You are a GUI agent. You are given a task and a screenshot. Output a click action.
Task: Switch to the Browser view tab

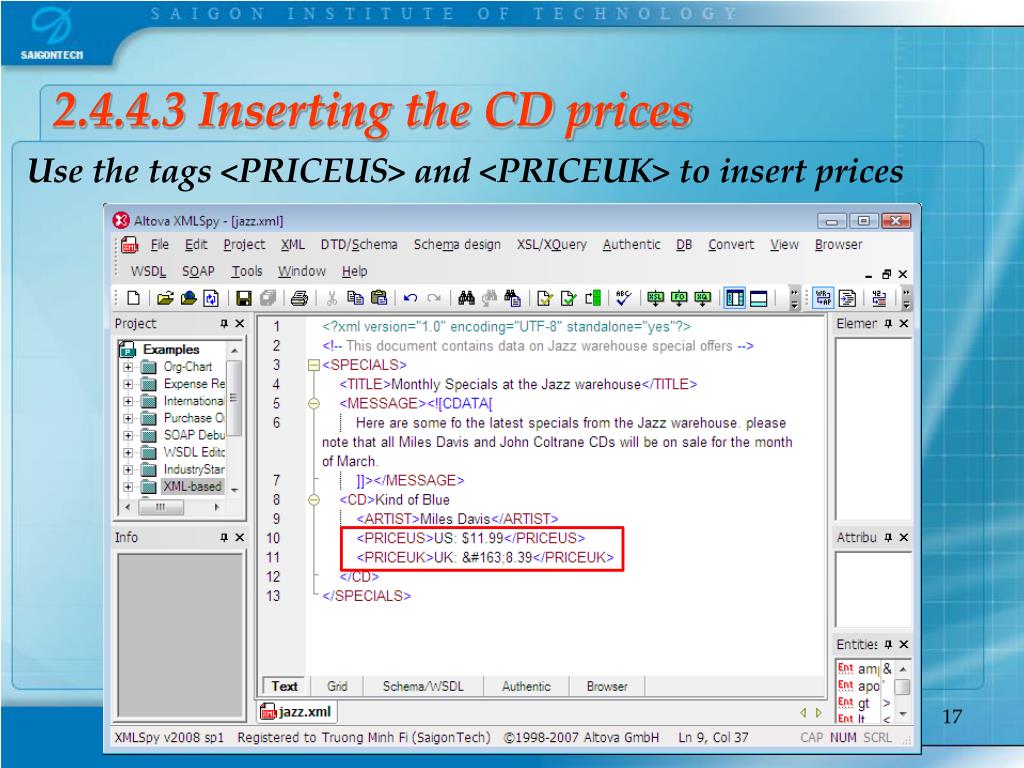pyautogui.click(x=607, y=686)
